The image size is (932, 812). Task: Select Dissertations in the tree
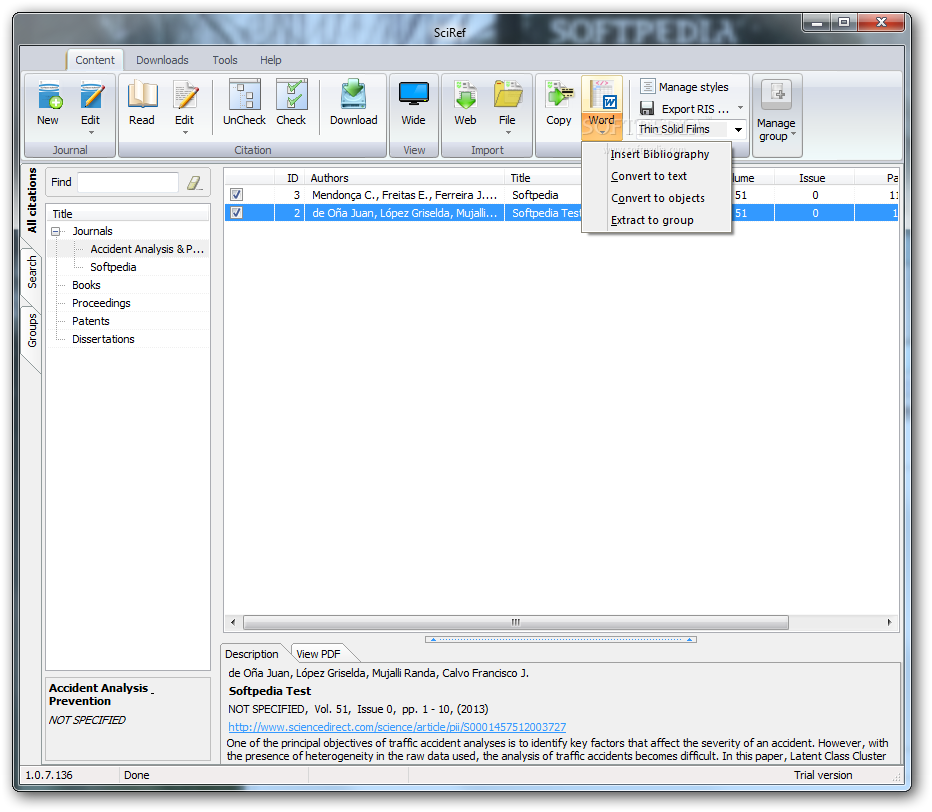103,339
